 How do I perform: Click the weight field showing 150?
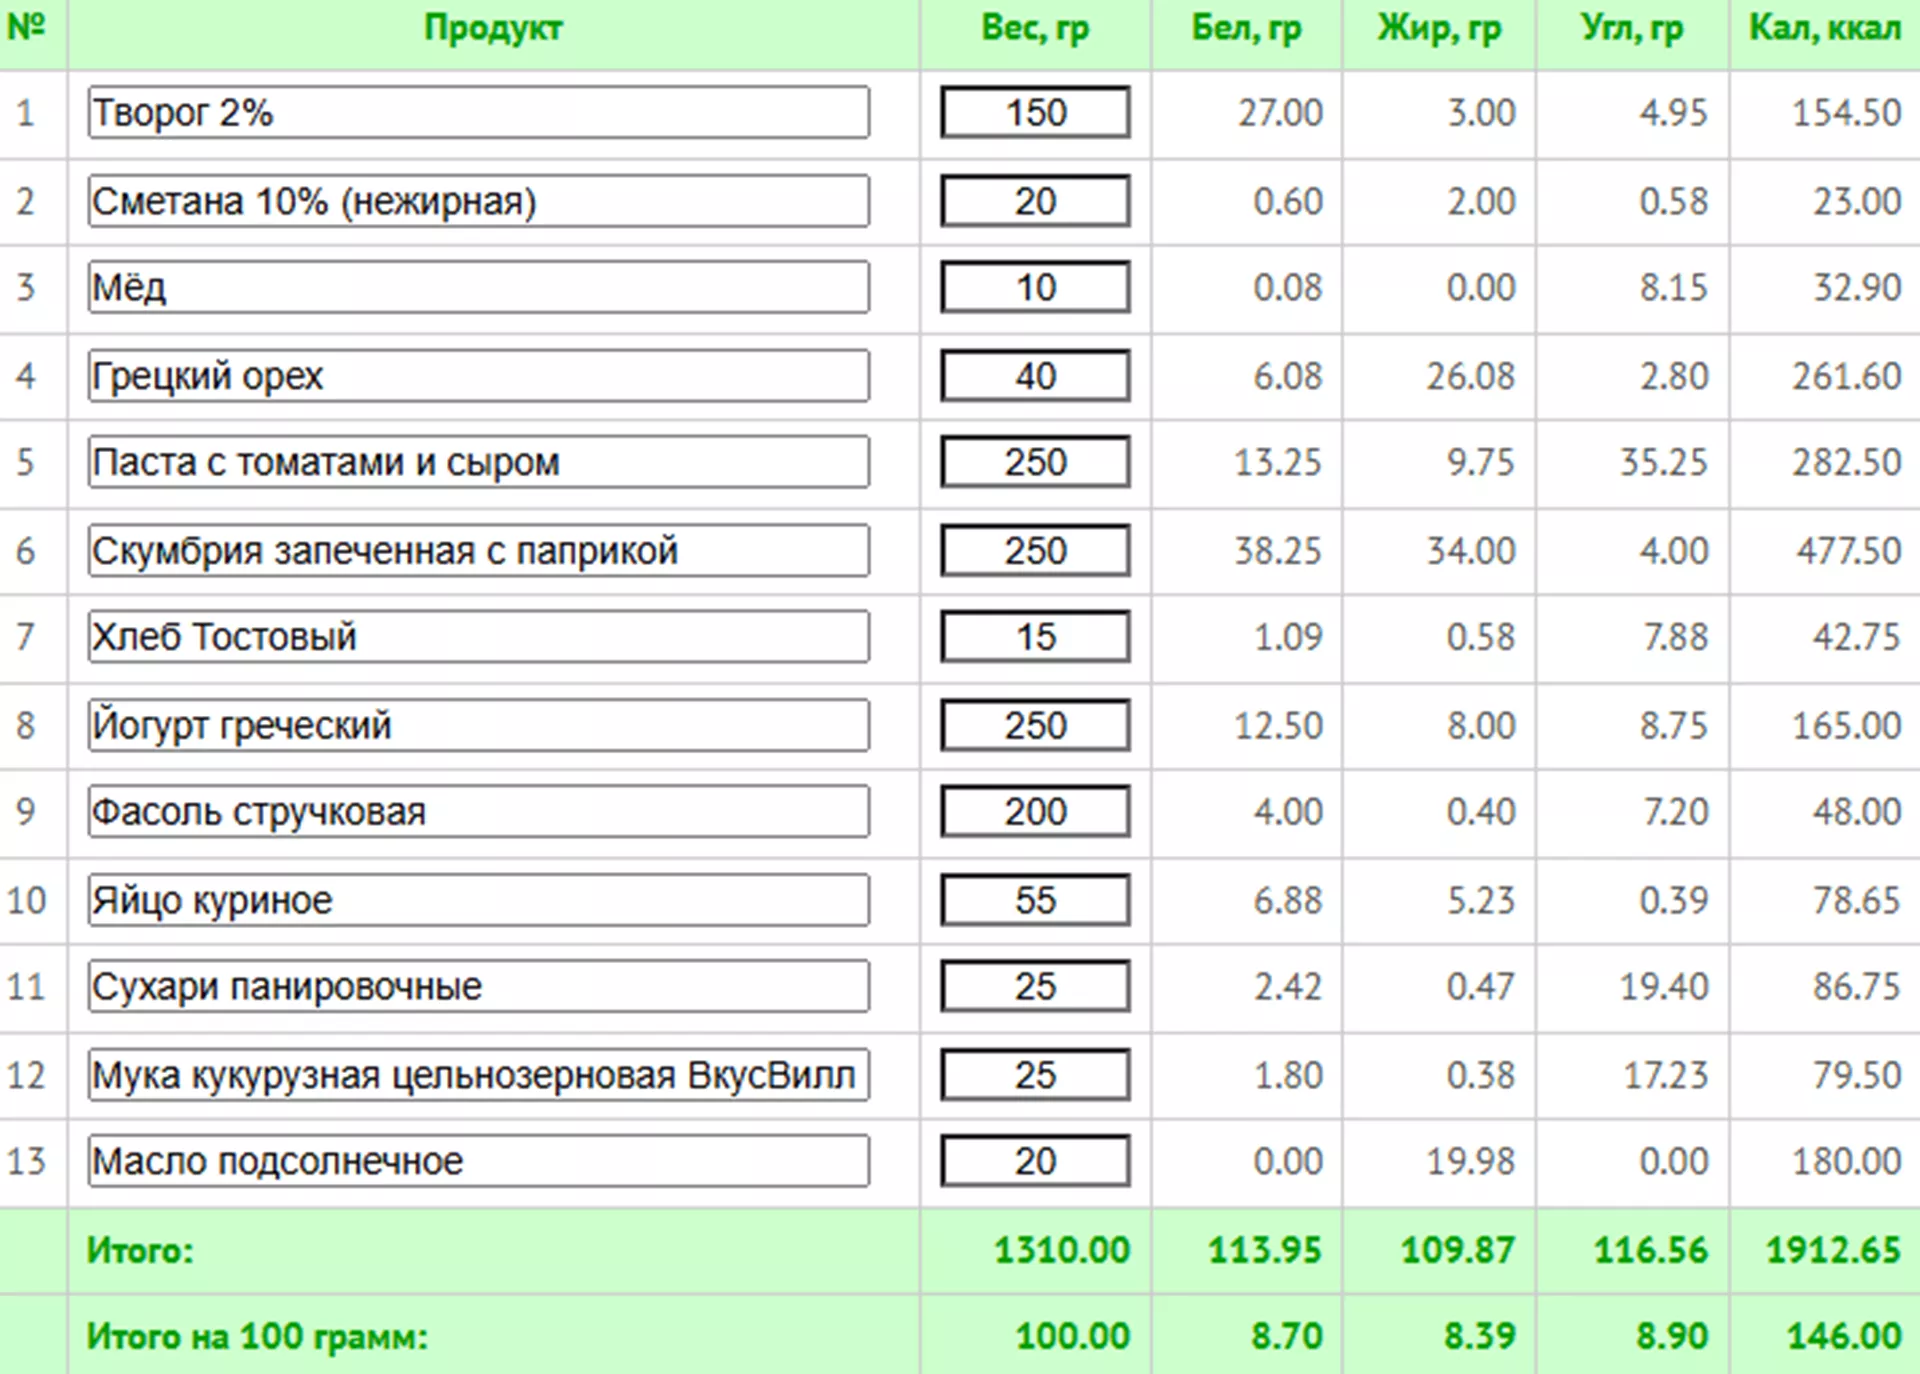1035,112
